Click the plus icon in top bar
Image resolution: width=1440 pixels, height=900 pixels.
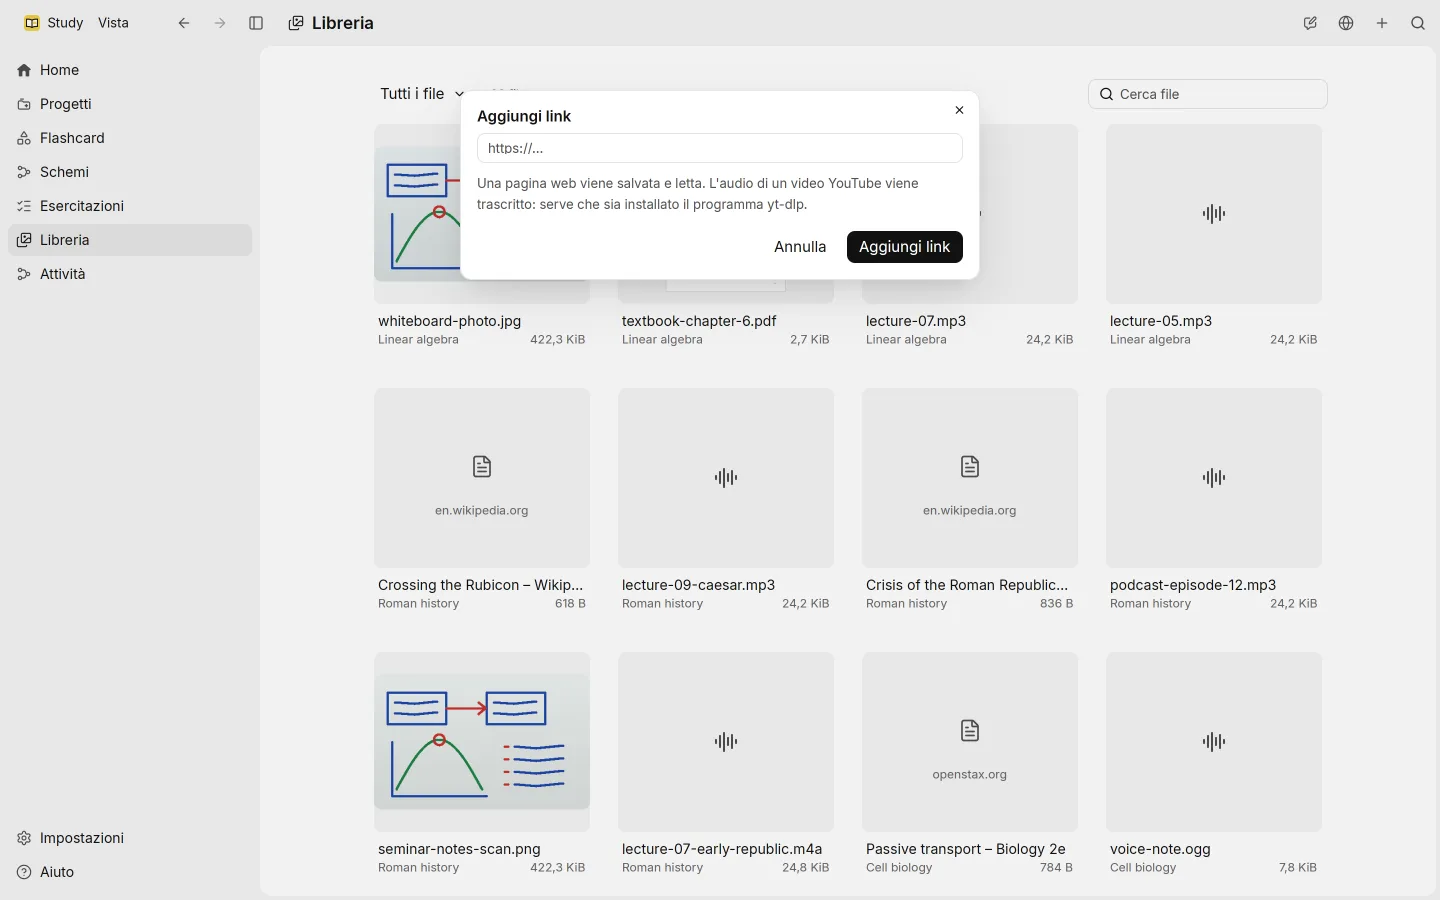(x=1382, y=23)
